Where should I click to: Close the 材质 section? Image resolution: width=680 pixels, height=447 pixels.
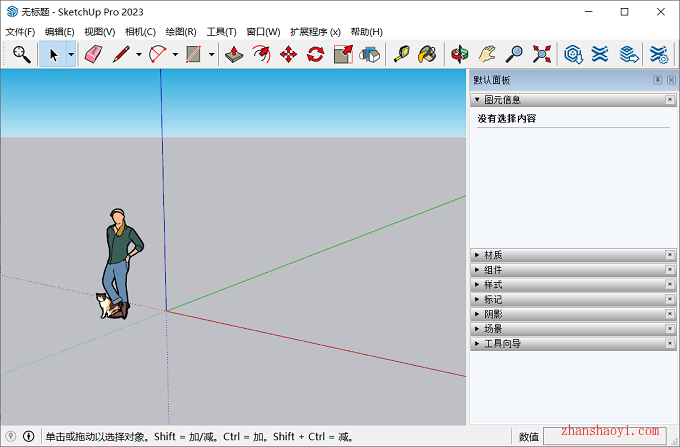[x=670, y=255]
